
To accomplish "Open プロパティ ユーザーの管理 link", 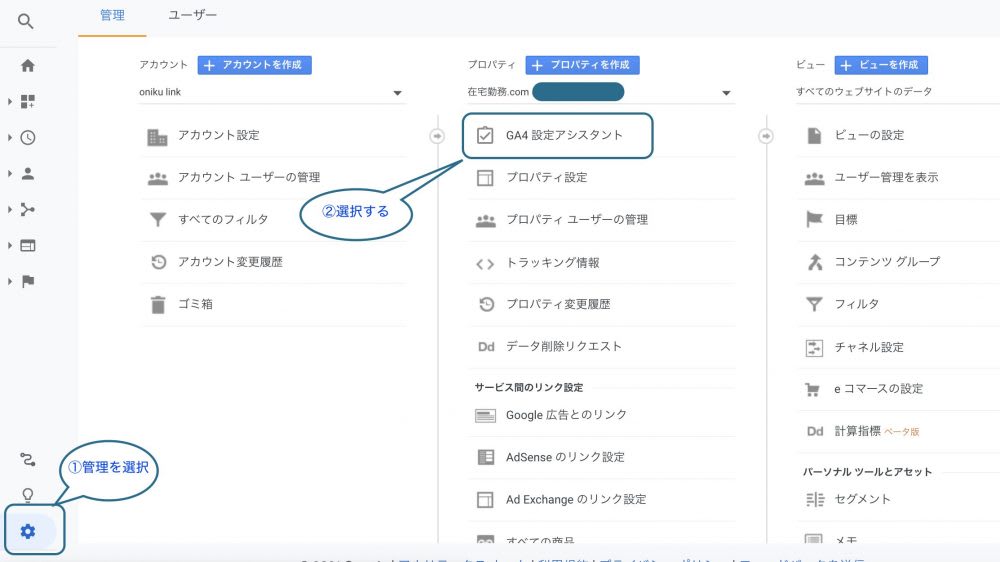I will pyautogui.click(x=577, y=220).
